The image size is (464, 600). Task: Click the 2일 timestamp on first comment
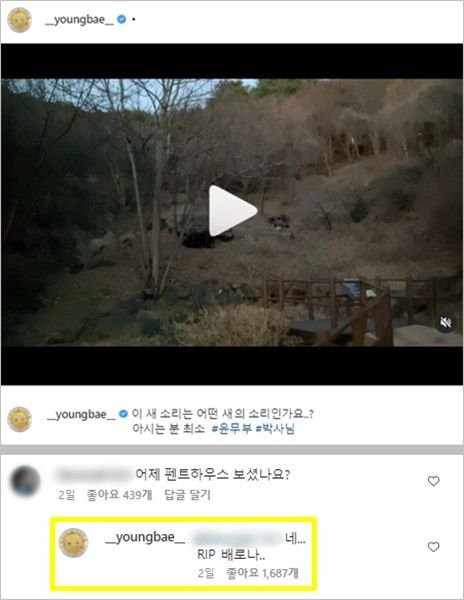coord(66,495)
